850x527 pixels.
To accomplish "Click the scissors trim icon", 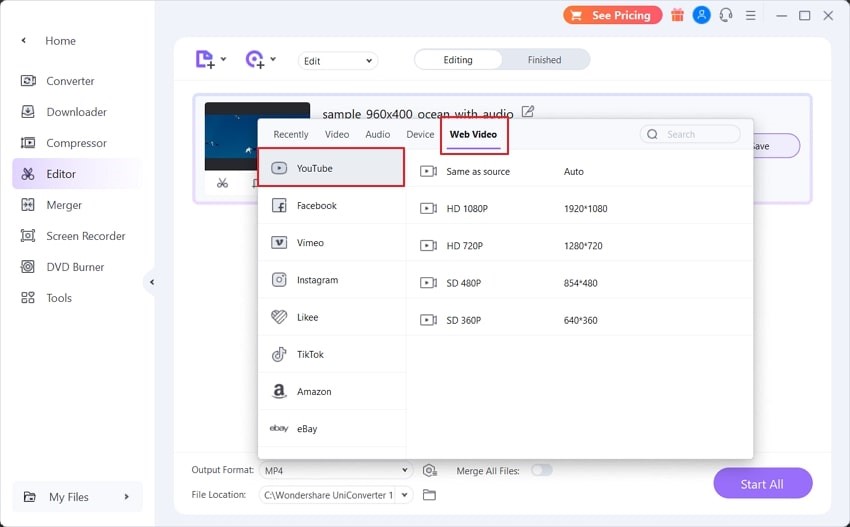I will click(x=222, y=183).
